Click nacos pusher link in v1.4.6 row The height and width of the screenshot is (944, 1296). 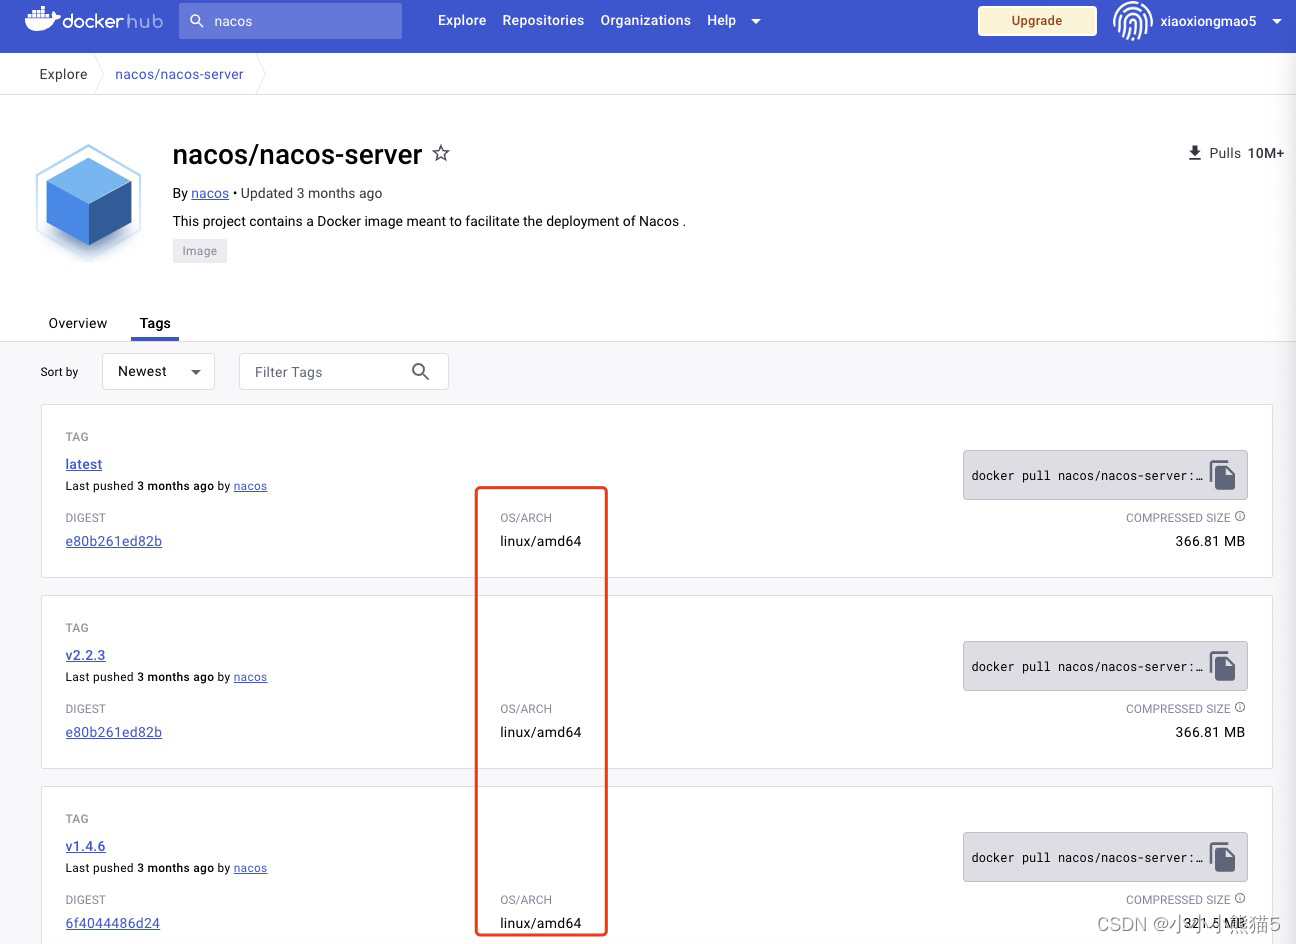coord(250,868)
